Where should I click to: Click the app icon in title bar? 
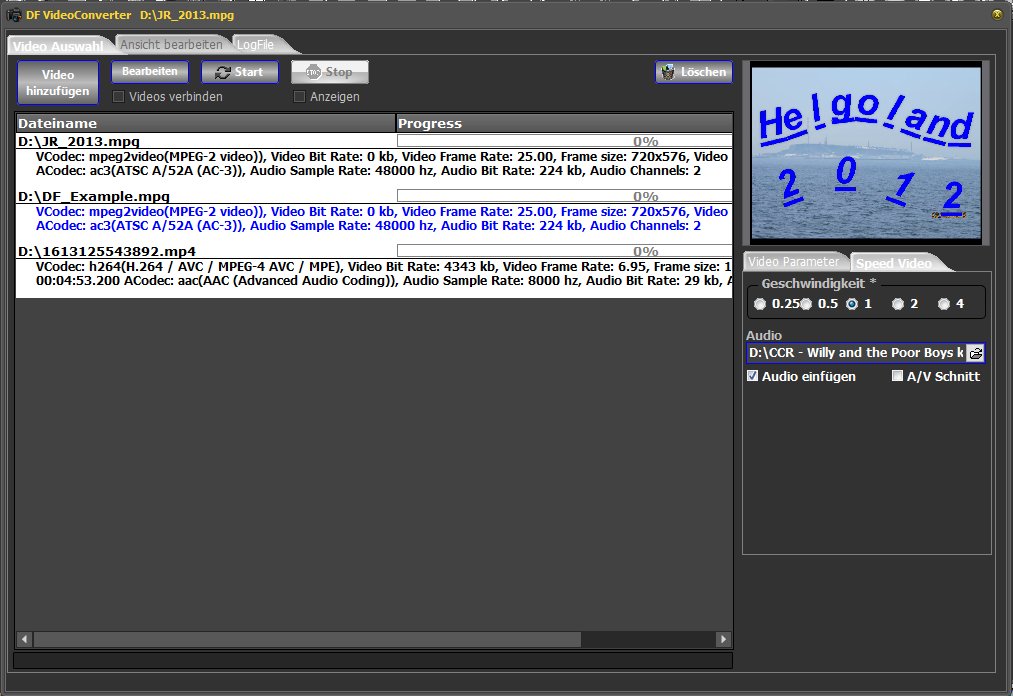(x=15, y=15)
